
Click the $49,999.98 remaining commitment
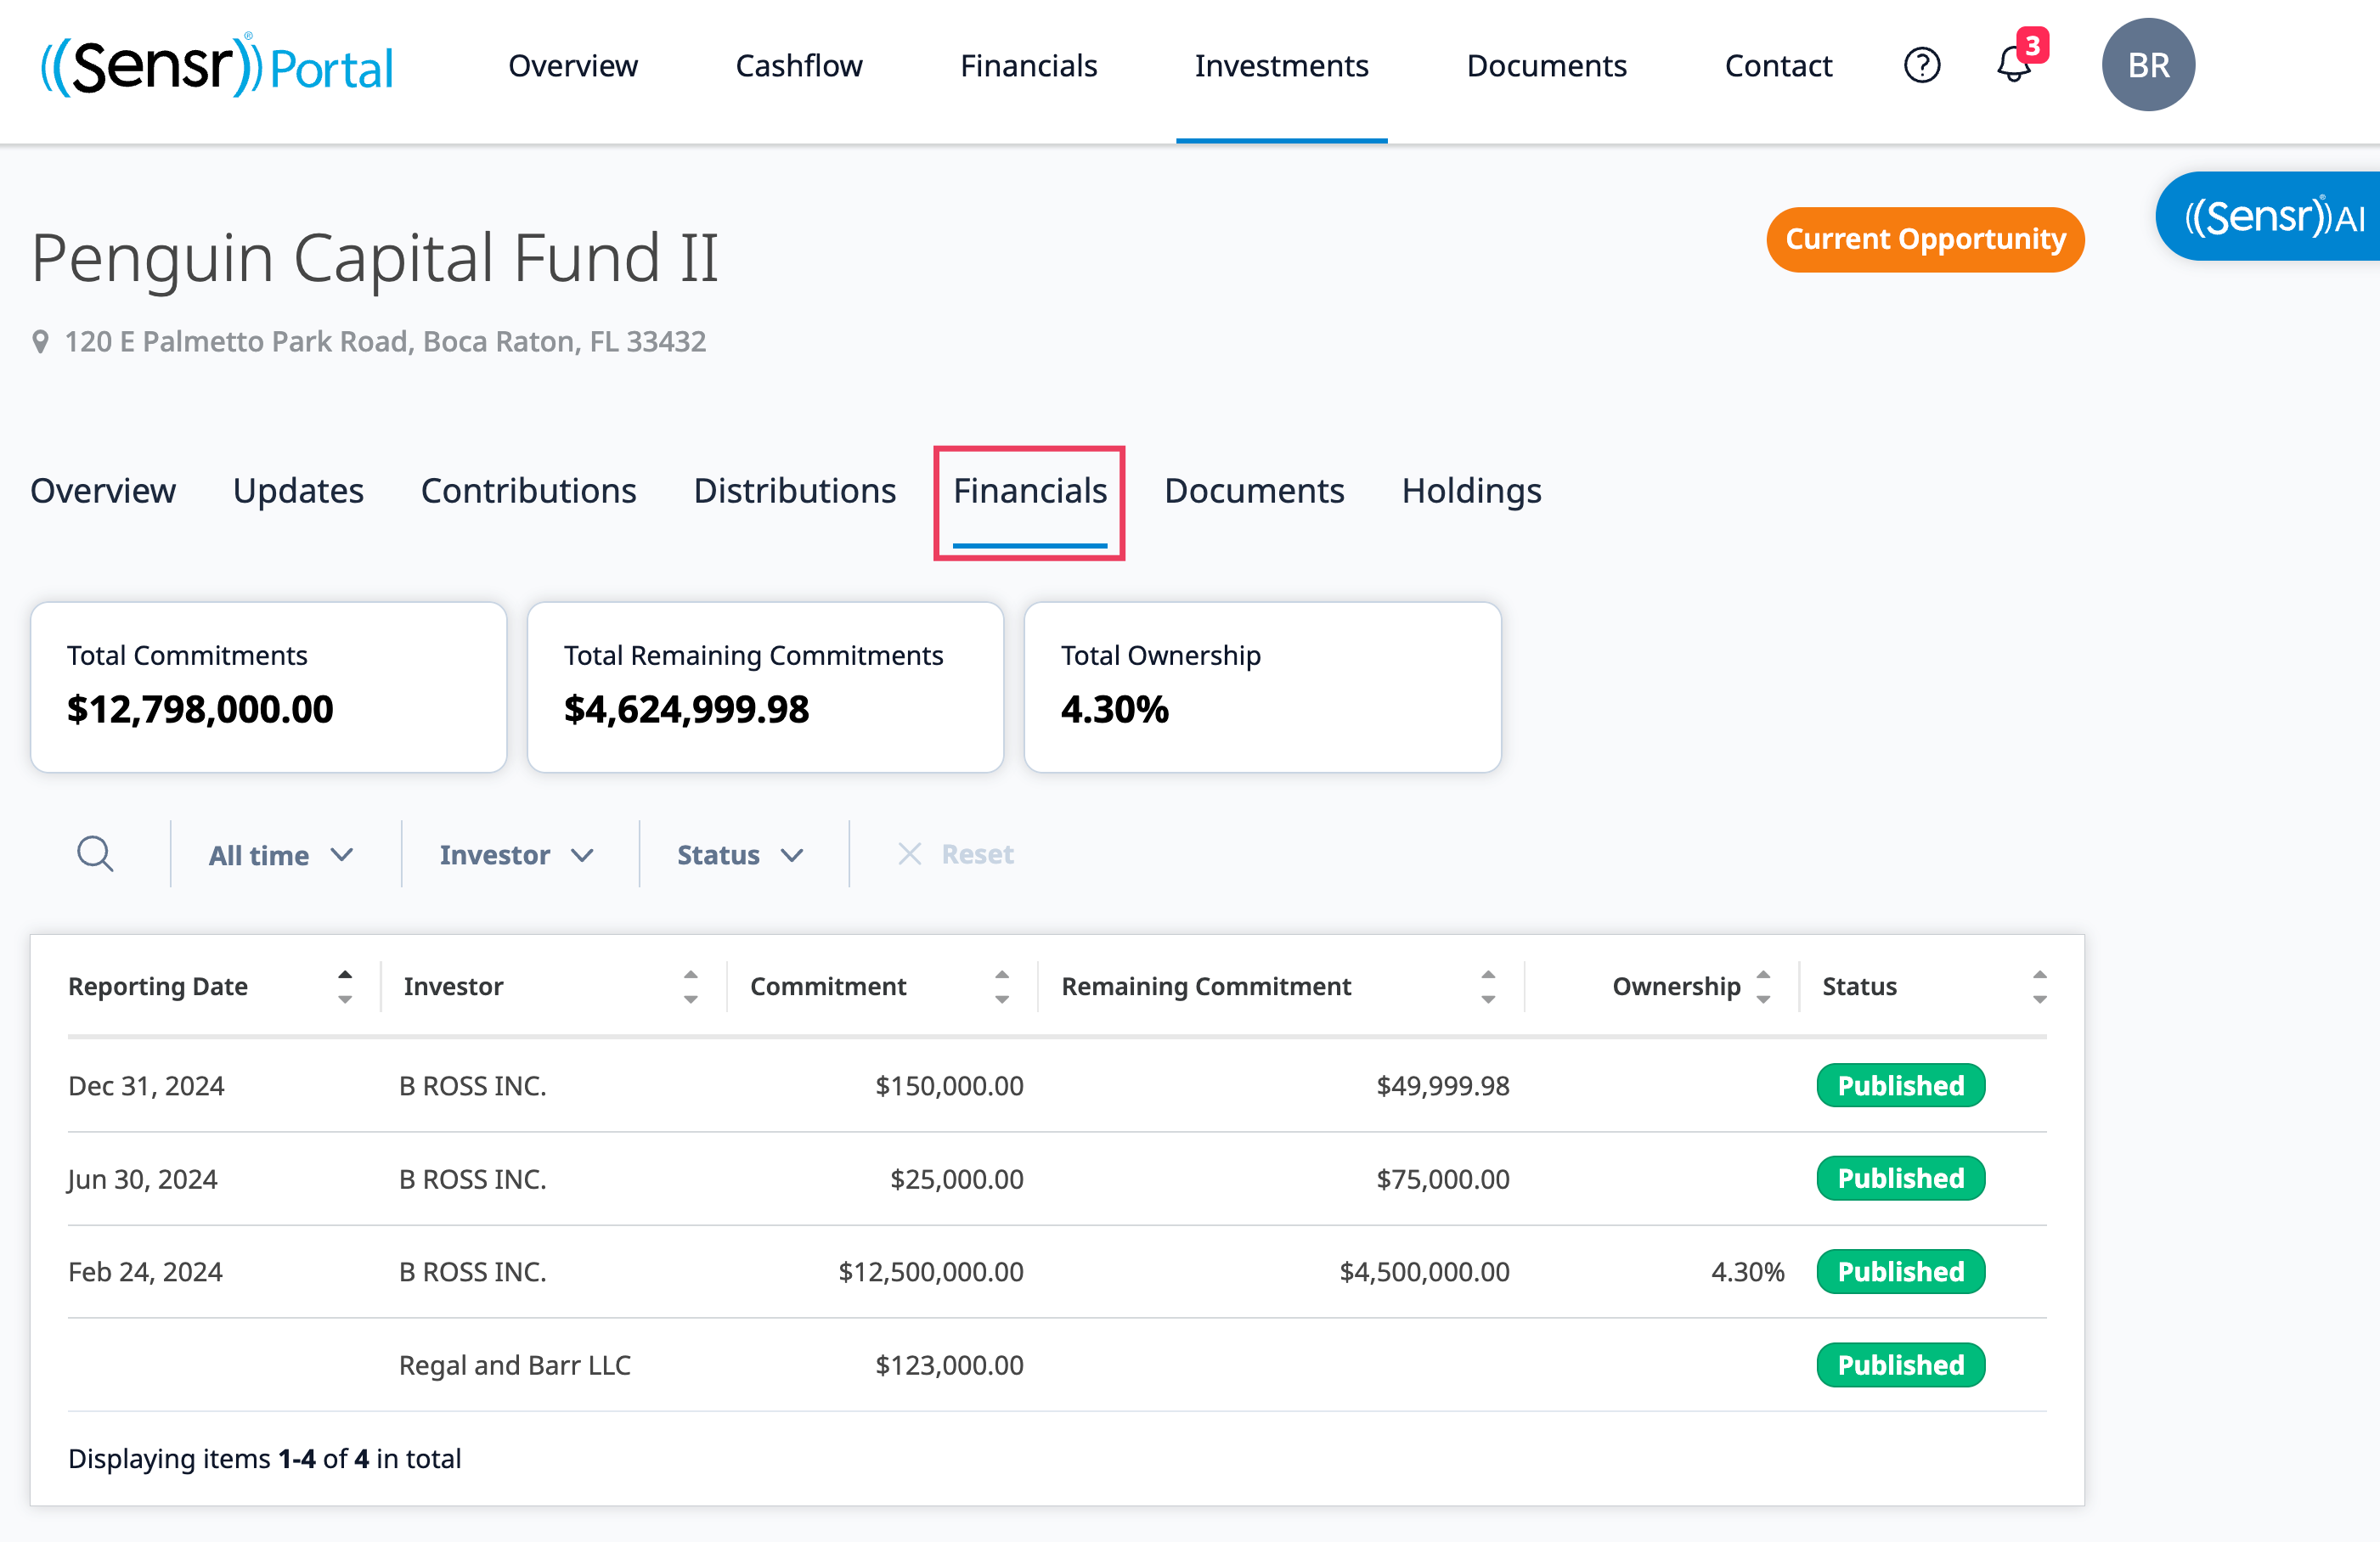[1443, 1086]
